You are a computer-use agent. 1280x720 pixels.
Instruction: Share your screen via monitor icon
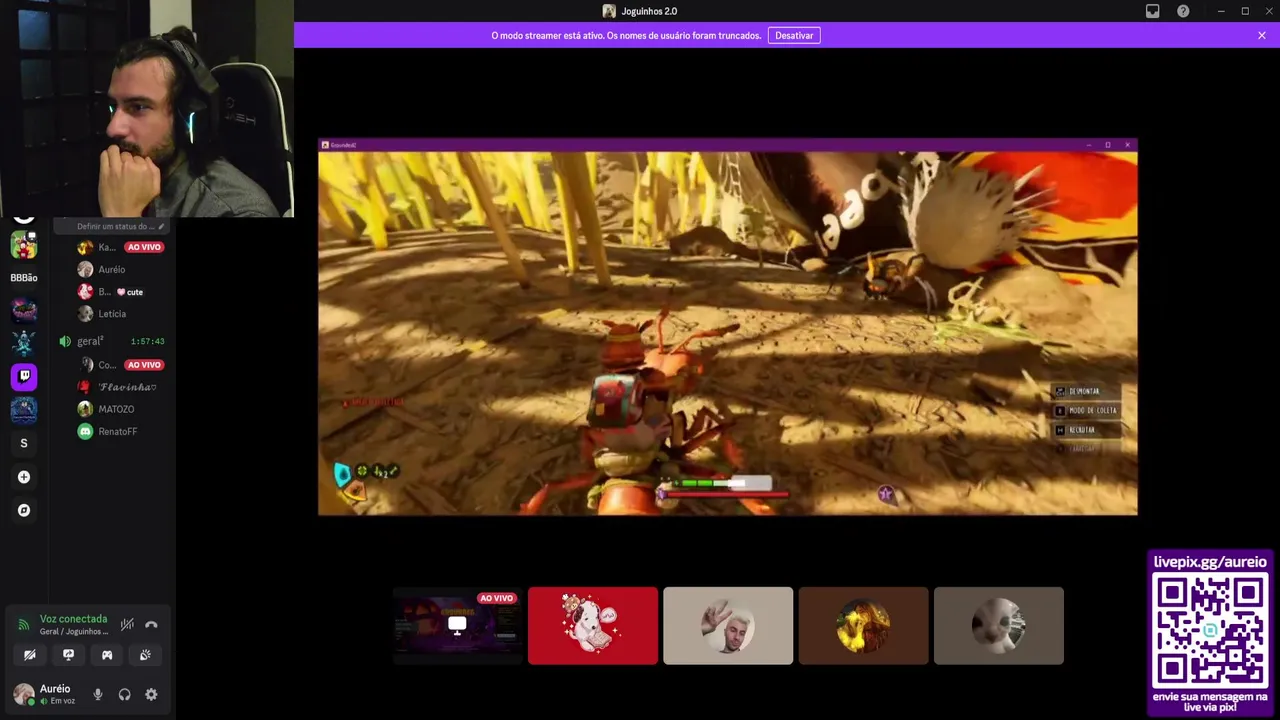tap(68, 655)
